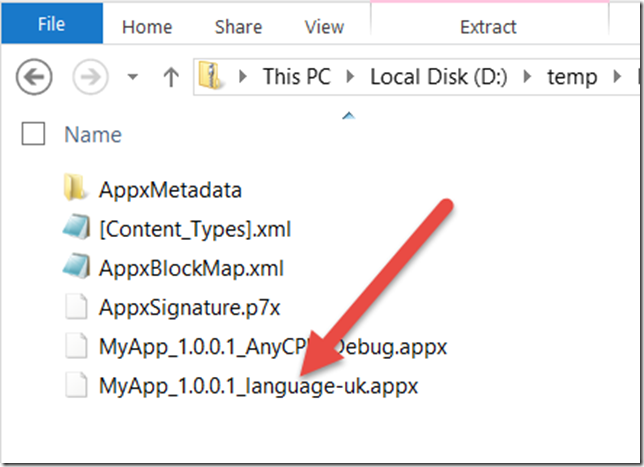The image size is (644, 467).
Task: Toggle the select-all checkbox beside Name
Action: [x=33, y=133]
